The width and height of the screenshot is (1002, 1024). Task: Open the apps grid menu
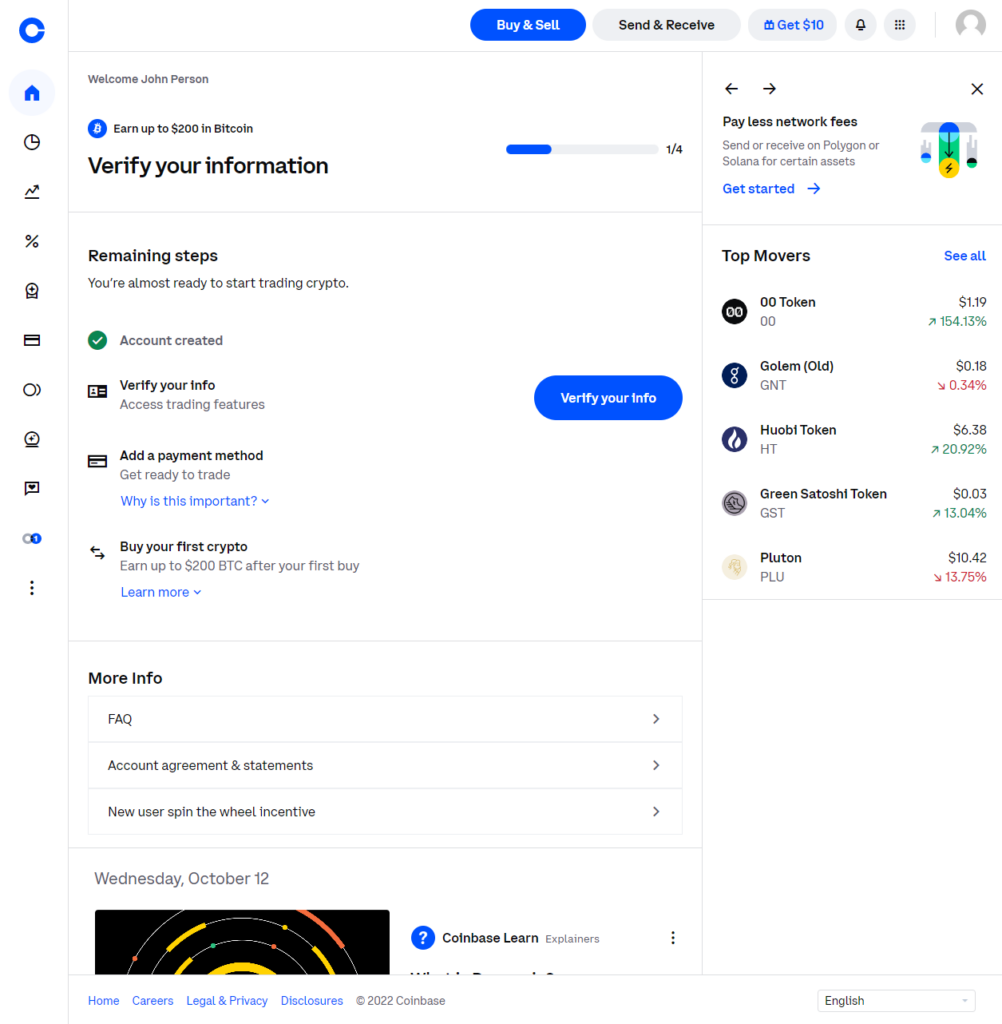tap(899, 25)
